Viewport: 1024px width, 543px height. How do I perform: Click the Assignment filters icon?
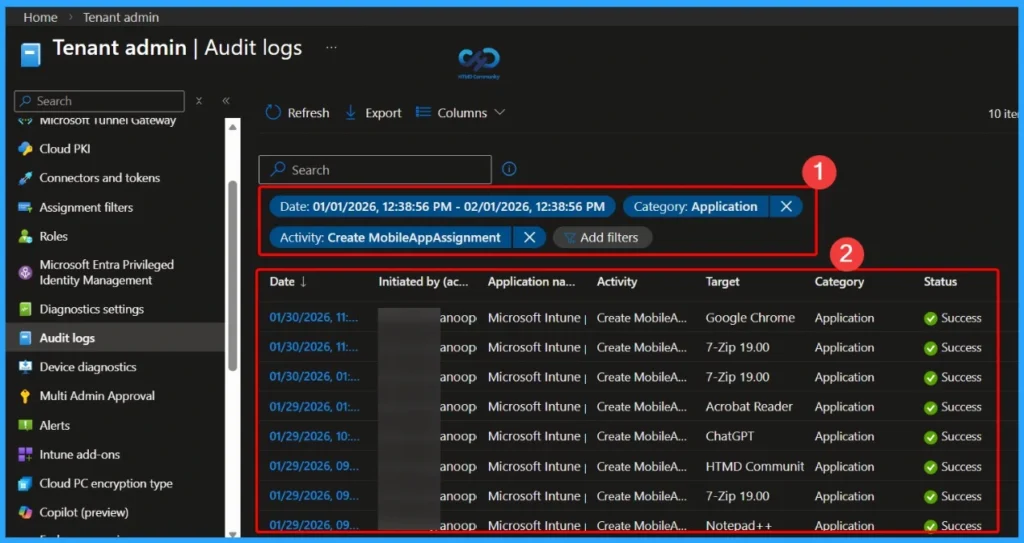pos(25,207)
